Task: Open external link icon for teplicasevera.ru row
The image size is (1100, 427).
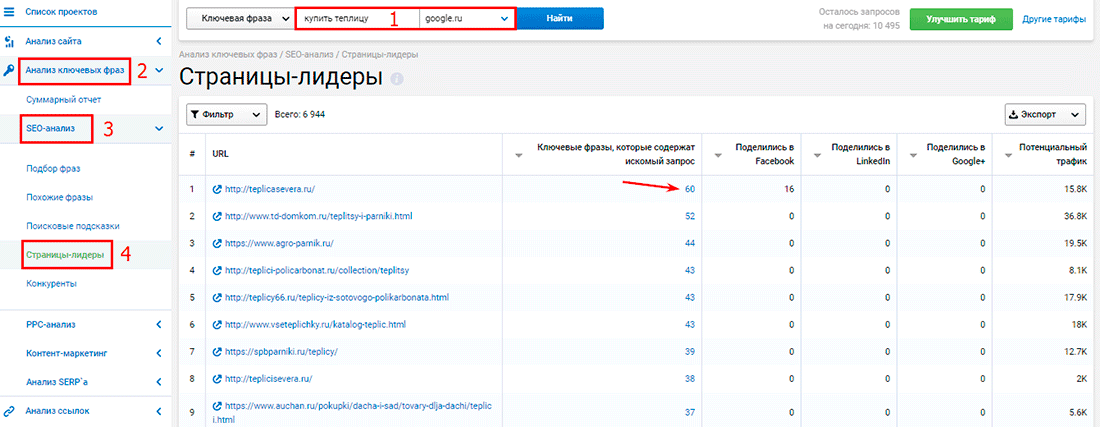Action: tap(216, 189)
